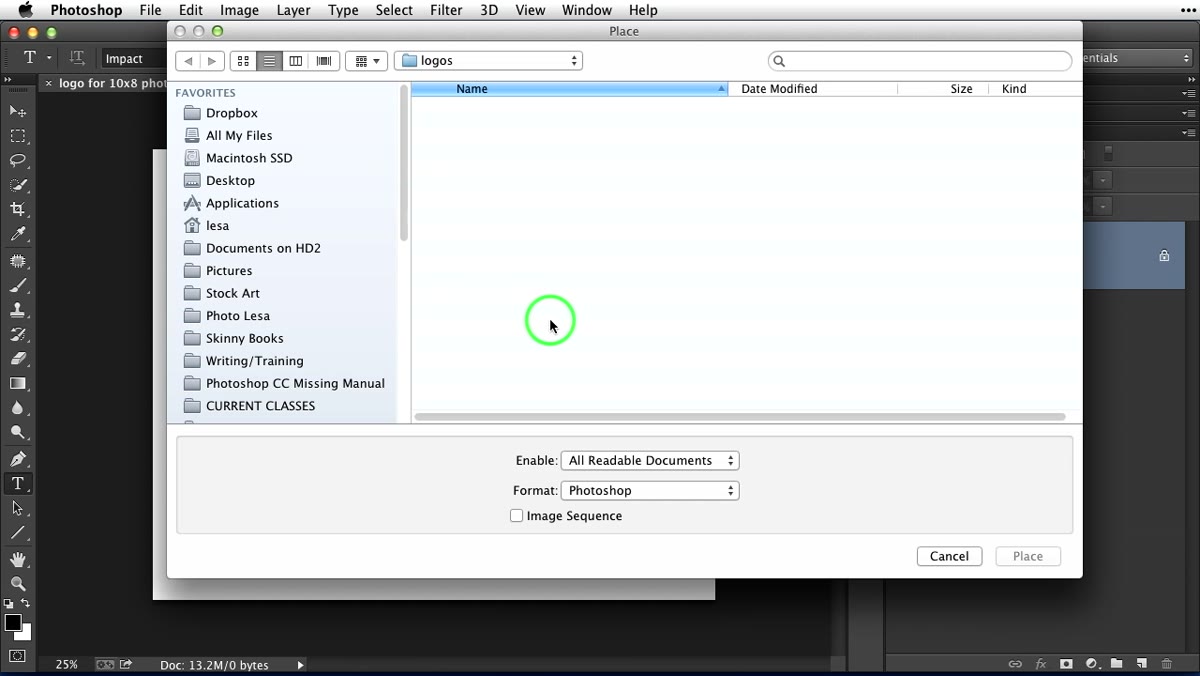Click the delete layer trash icon

click(x=1167, y=664)
